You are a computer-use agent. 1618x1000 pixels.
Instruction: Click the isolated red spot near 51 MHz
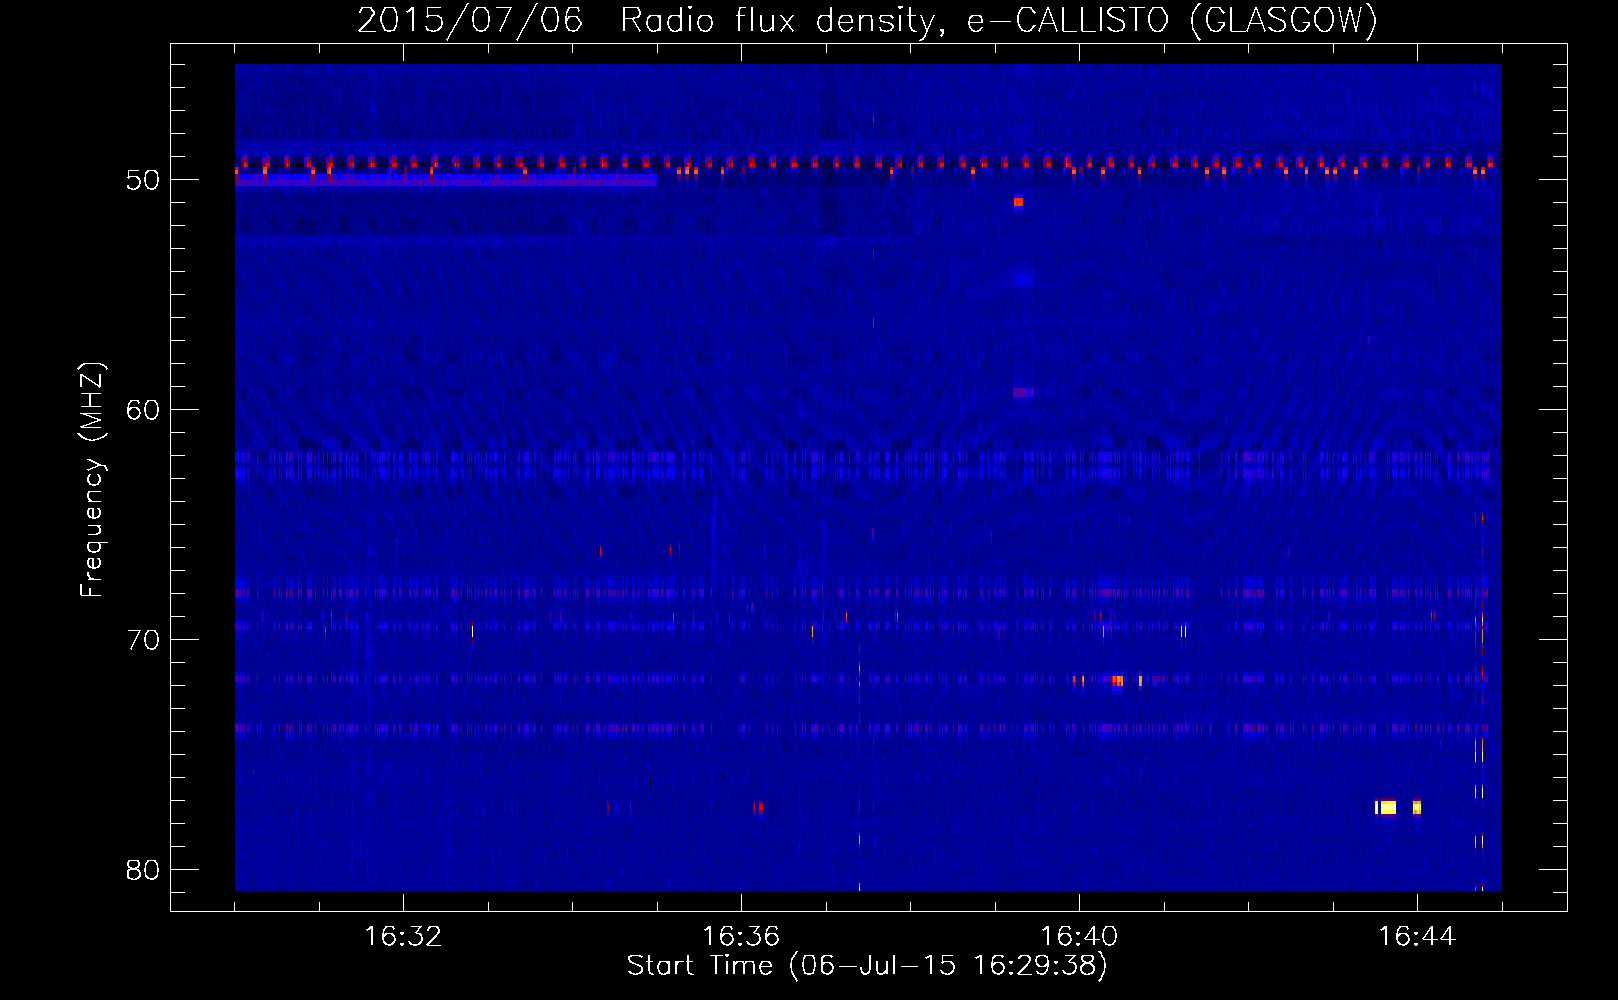pyautogui.click(x=1018, y=202)
